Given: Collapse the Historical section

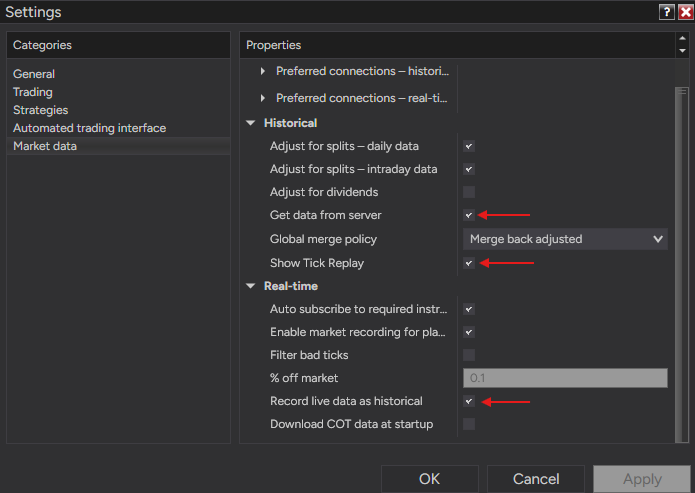Looking at the screenshot, I should [251, 123].
